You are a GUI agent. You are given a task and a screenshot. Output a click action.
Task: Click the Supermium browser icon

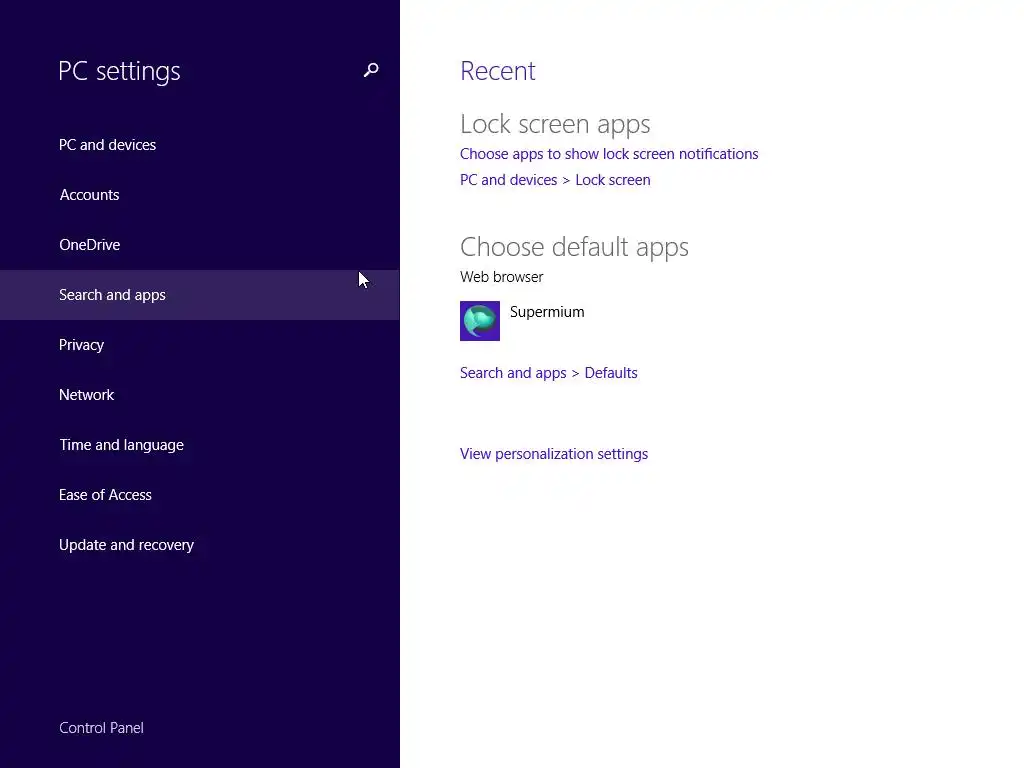[x=480, y=321]
